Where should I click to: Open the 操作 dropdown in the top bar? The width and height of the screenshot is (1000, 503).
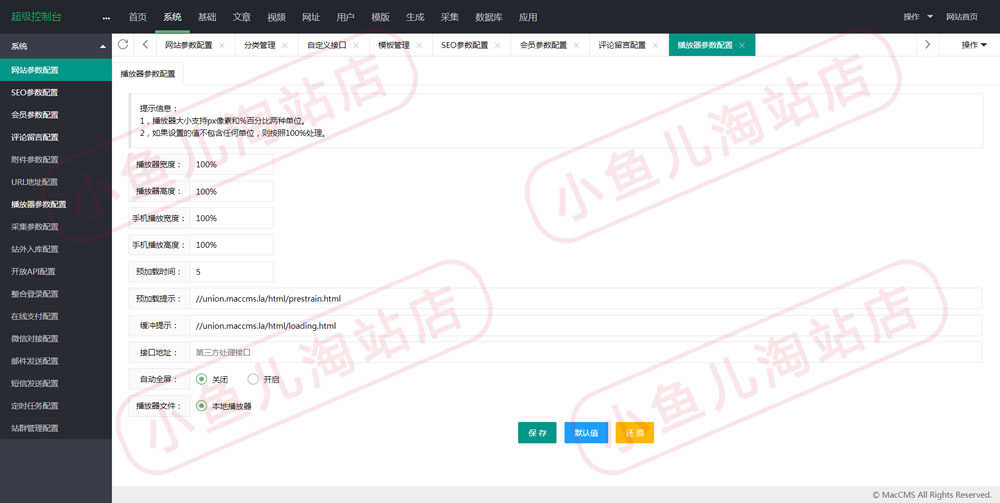tap(918, 17)
